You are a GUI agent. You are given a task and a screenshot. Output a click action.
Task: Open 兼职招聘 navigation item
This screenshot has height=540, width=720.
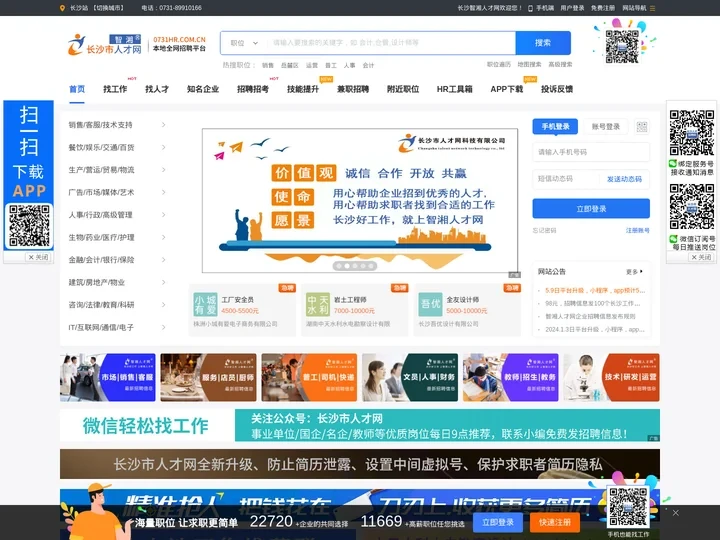tap(353, 89)
